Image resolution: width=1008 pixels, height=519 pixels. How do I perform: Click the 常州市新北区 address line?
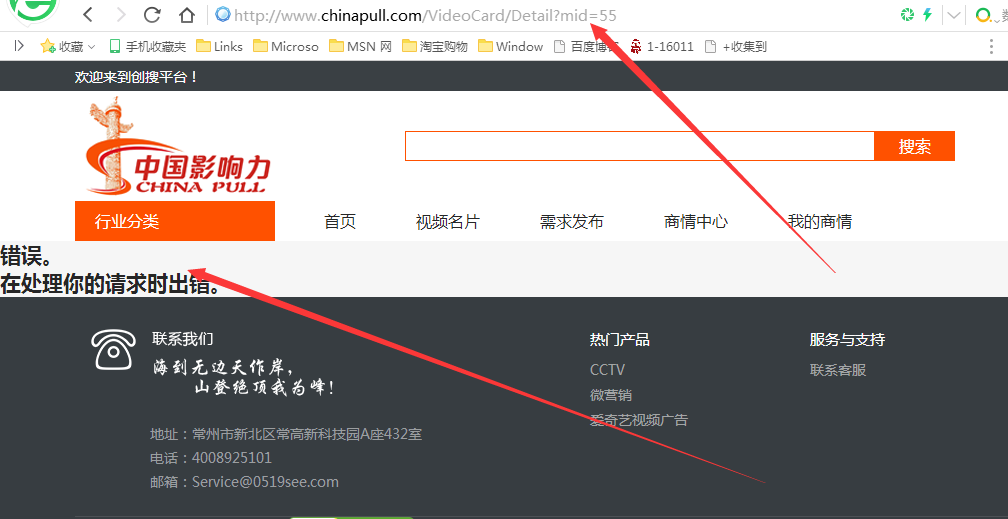(286, 434)
